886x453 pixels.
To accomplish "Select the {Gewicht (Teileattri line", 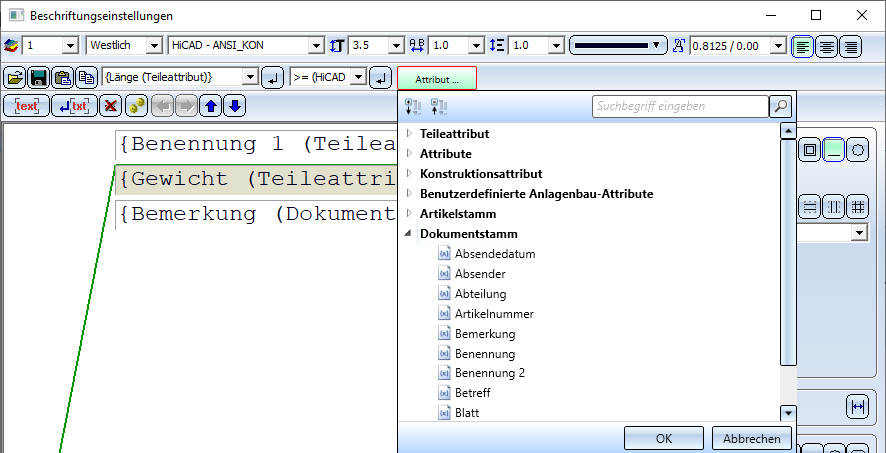I will (x=257, y=180).
